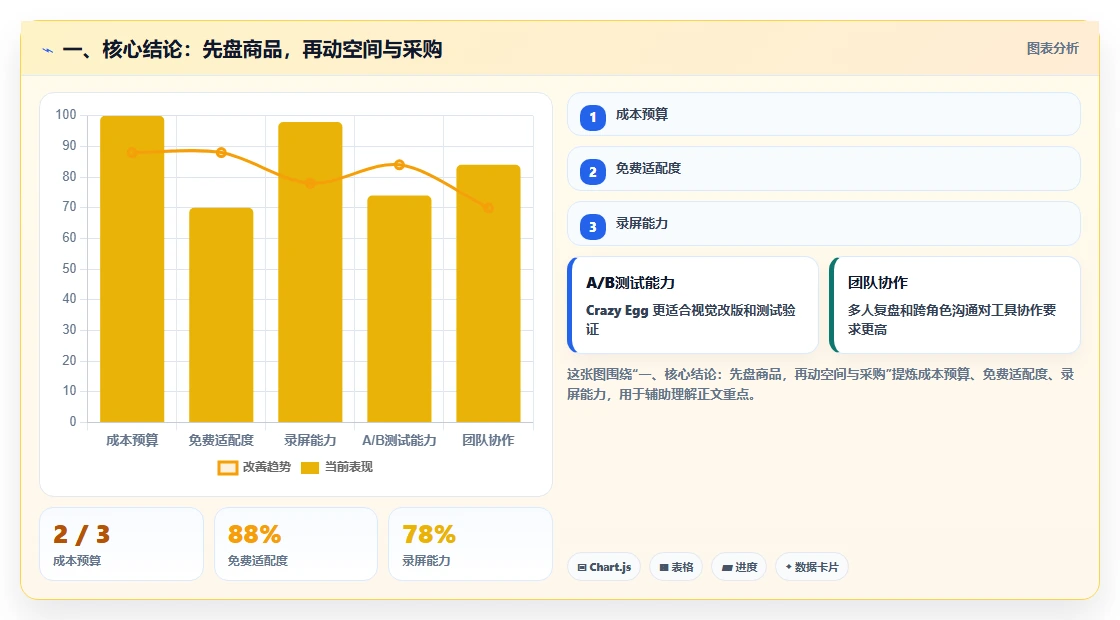Click the 当前表现 legend label

[x=349, y=467]
